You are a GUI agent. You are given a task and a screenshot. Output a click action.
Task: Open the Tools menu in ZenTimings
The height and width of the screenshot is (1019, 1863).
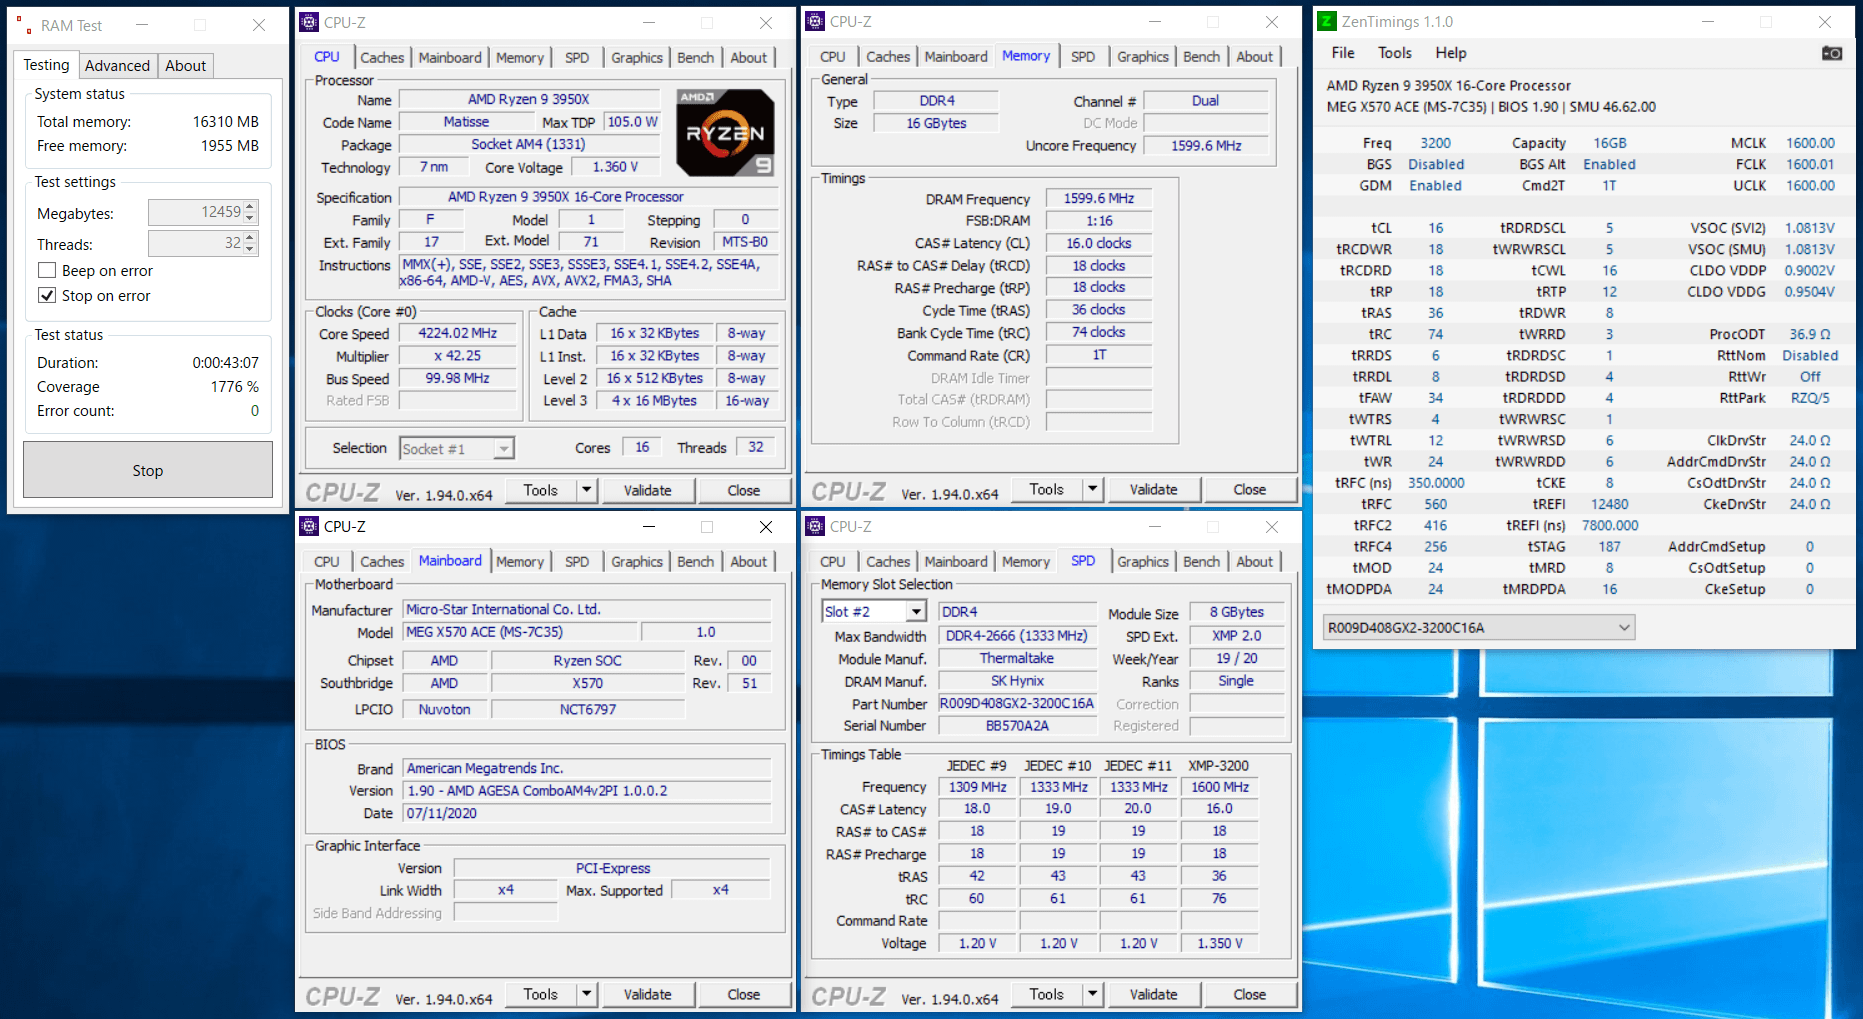coord(1395,53)
